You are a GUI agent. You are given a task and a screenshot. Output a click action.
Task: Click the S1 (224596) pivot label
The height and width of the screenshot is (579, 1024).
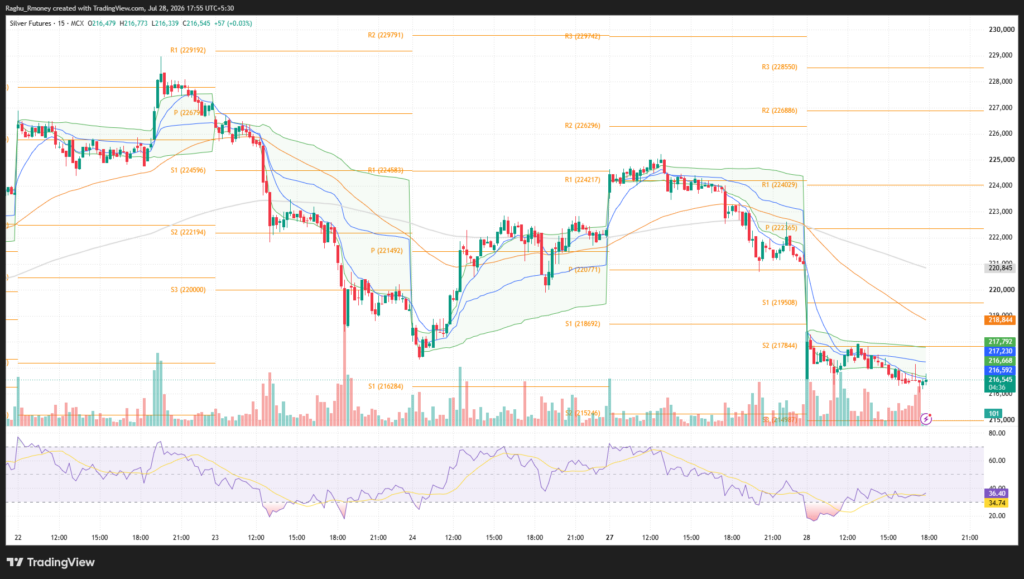tap(188, 170)
